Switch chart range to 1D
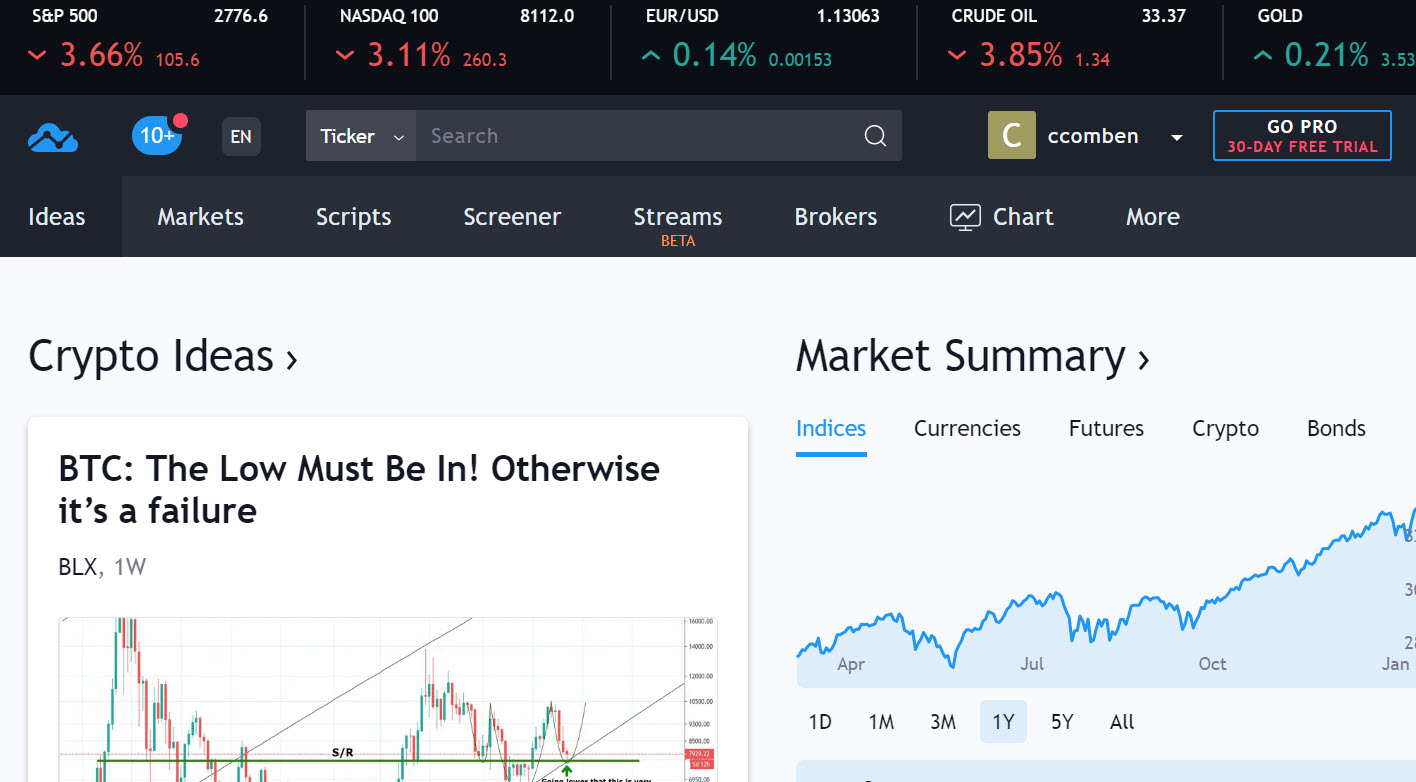Image resolution: width=1416 pixels, height=782 pixels. 820,721
